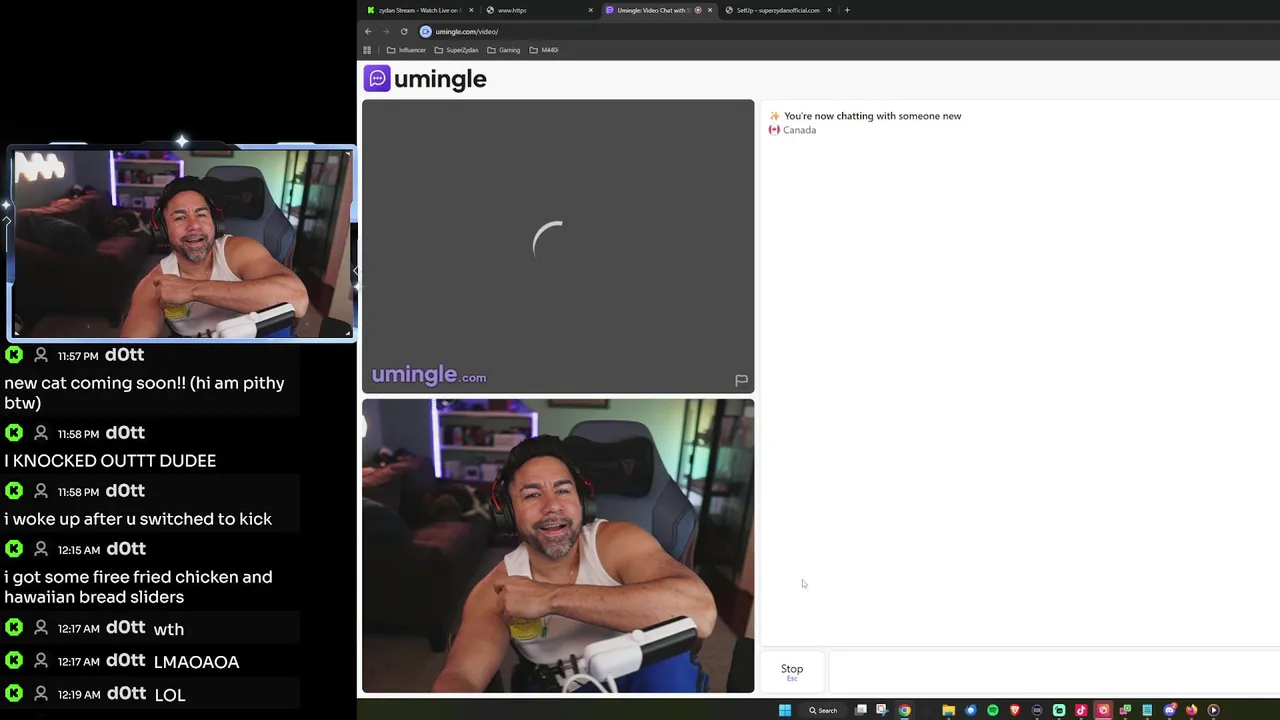
Task: Open Chrome from the taskbar
Action: click(x=904, y=710)
